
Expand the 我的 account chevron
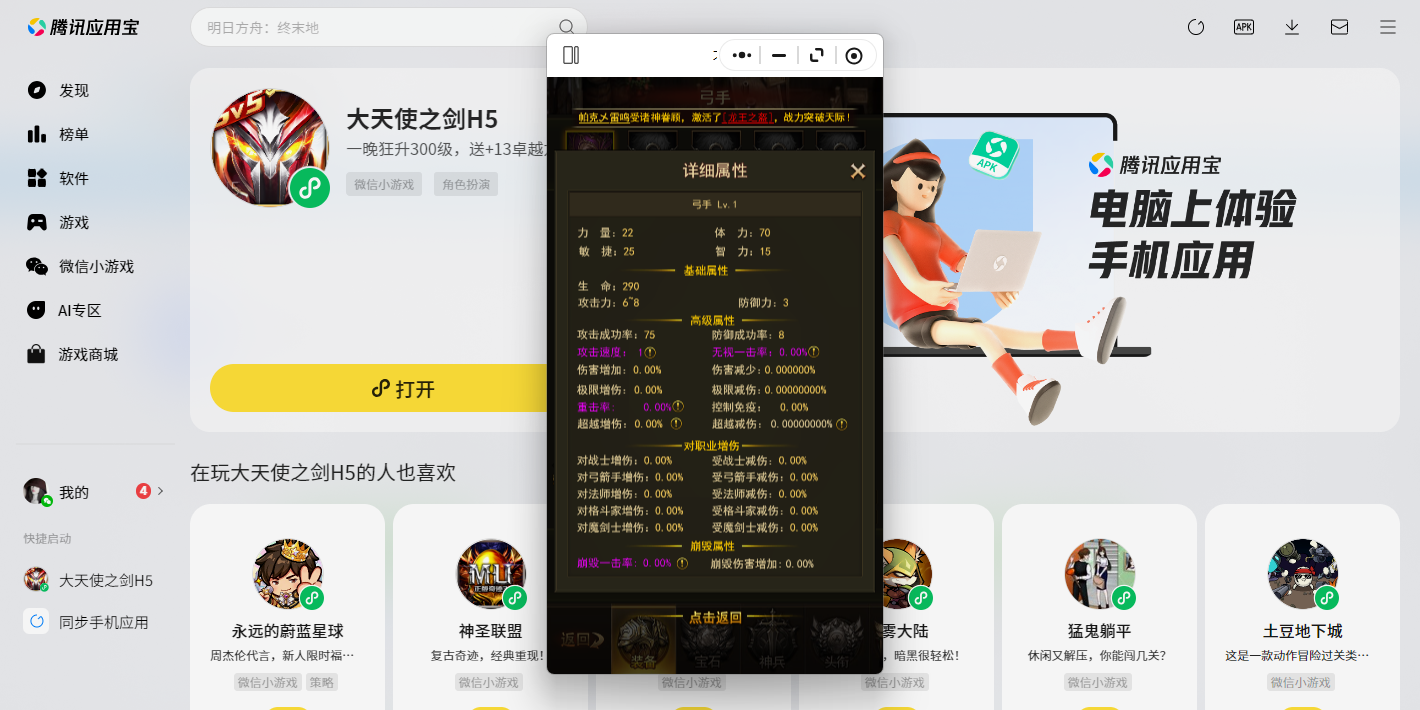click(161, 491)
